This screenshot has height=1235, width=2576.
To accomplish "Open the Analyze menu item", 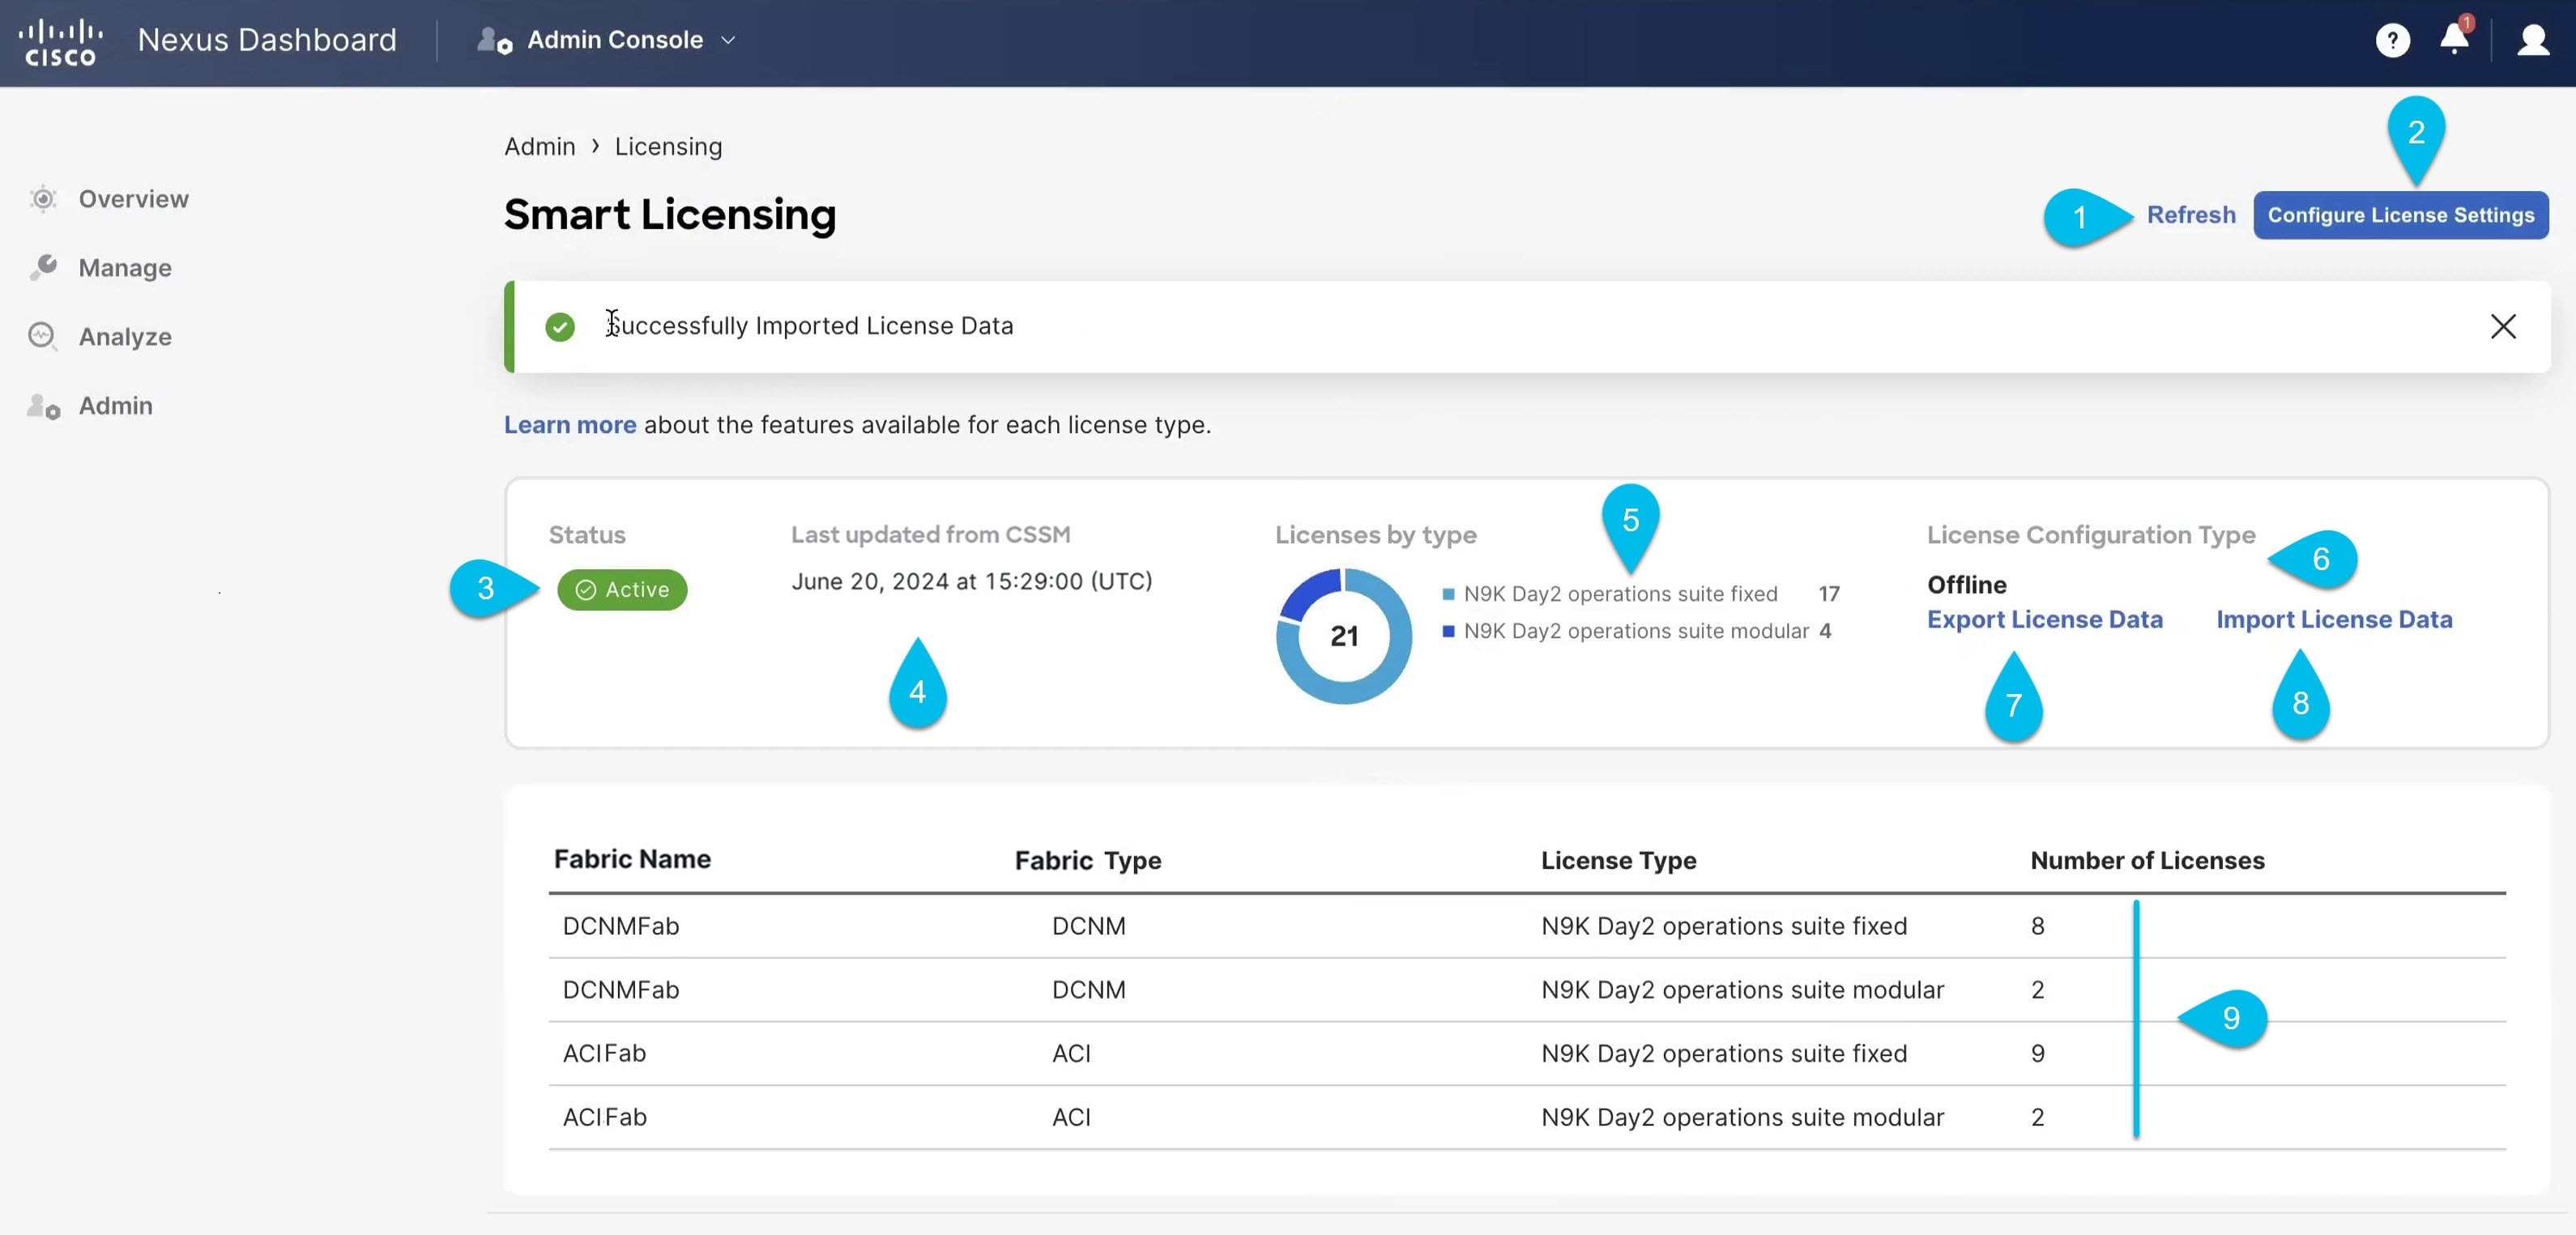I will [125, 336].
